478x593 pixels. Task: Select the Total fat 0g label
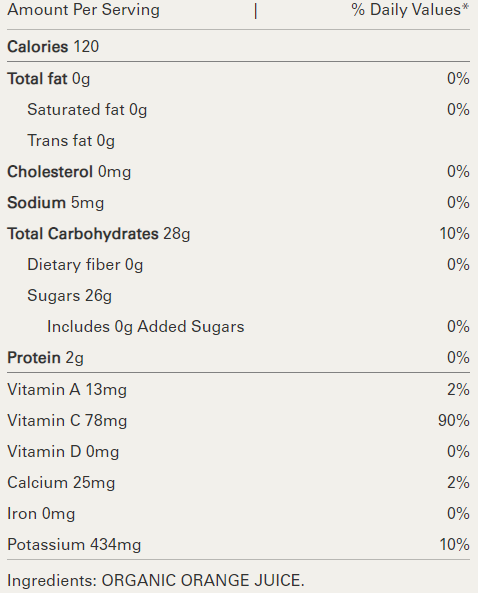coord(48,79)
